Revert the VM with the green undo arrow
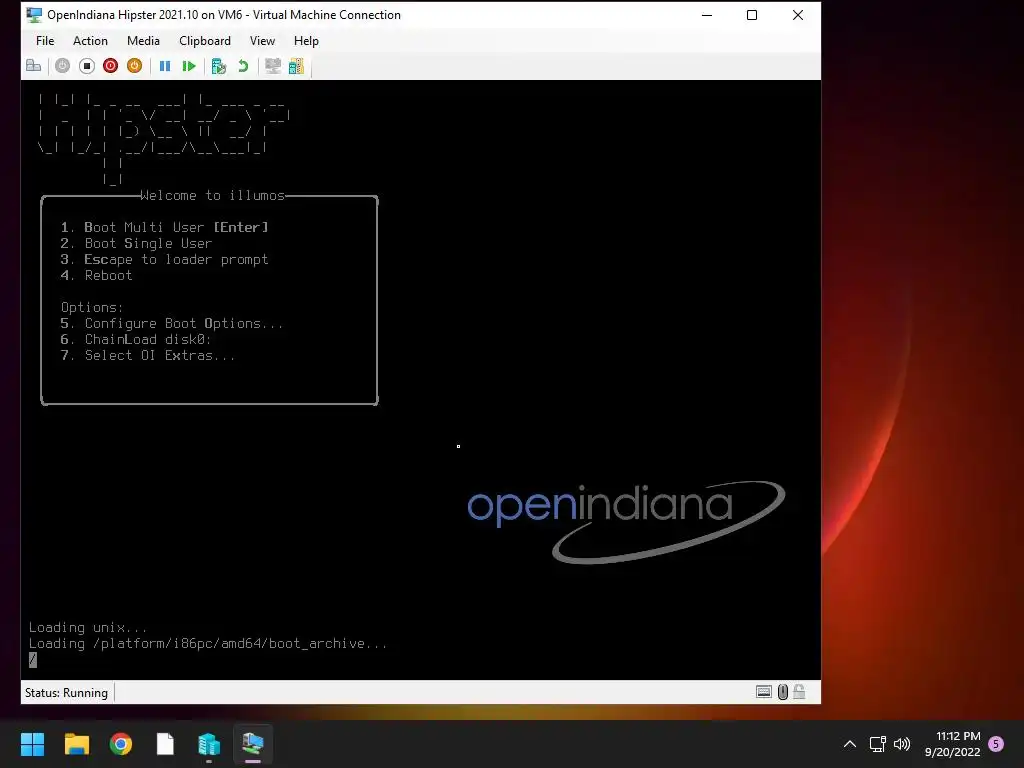Image resolution: width=1024 pixels, height=768 pixels. coord(243,66)
